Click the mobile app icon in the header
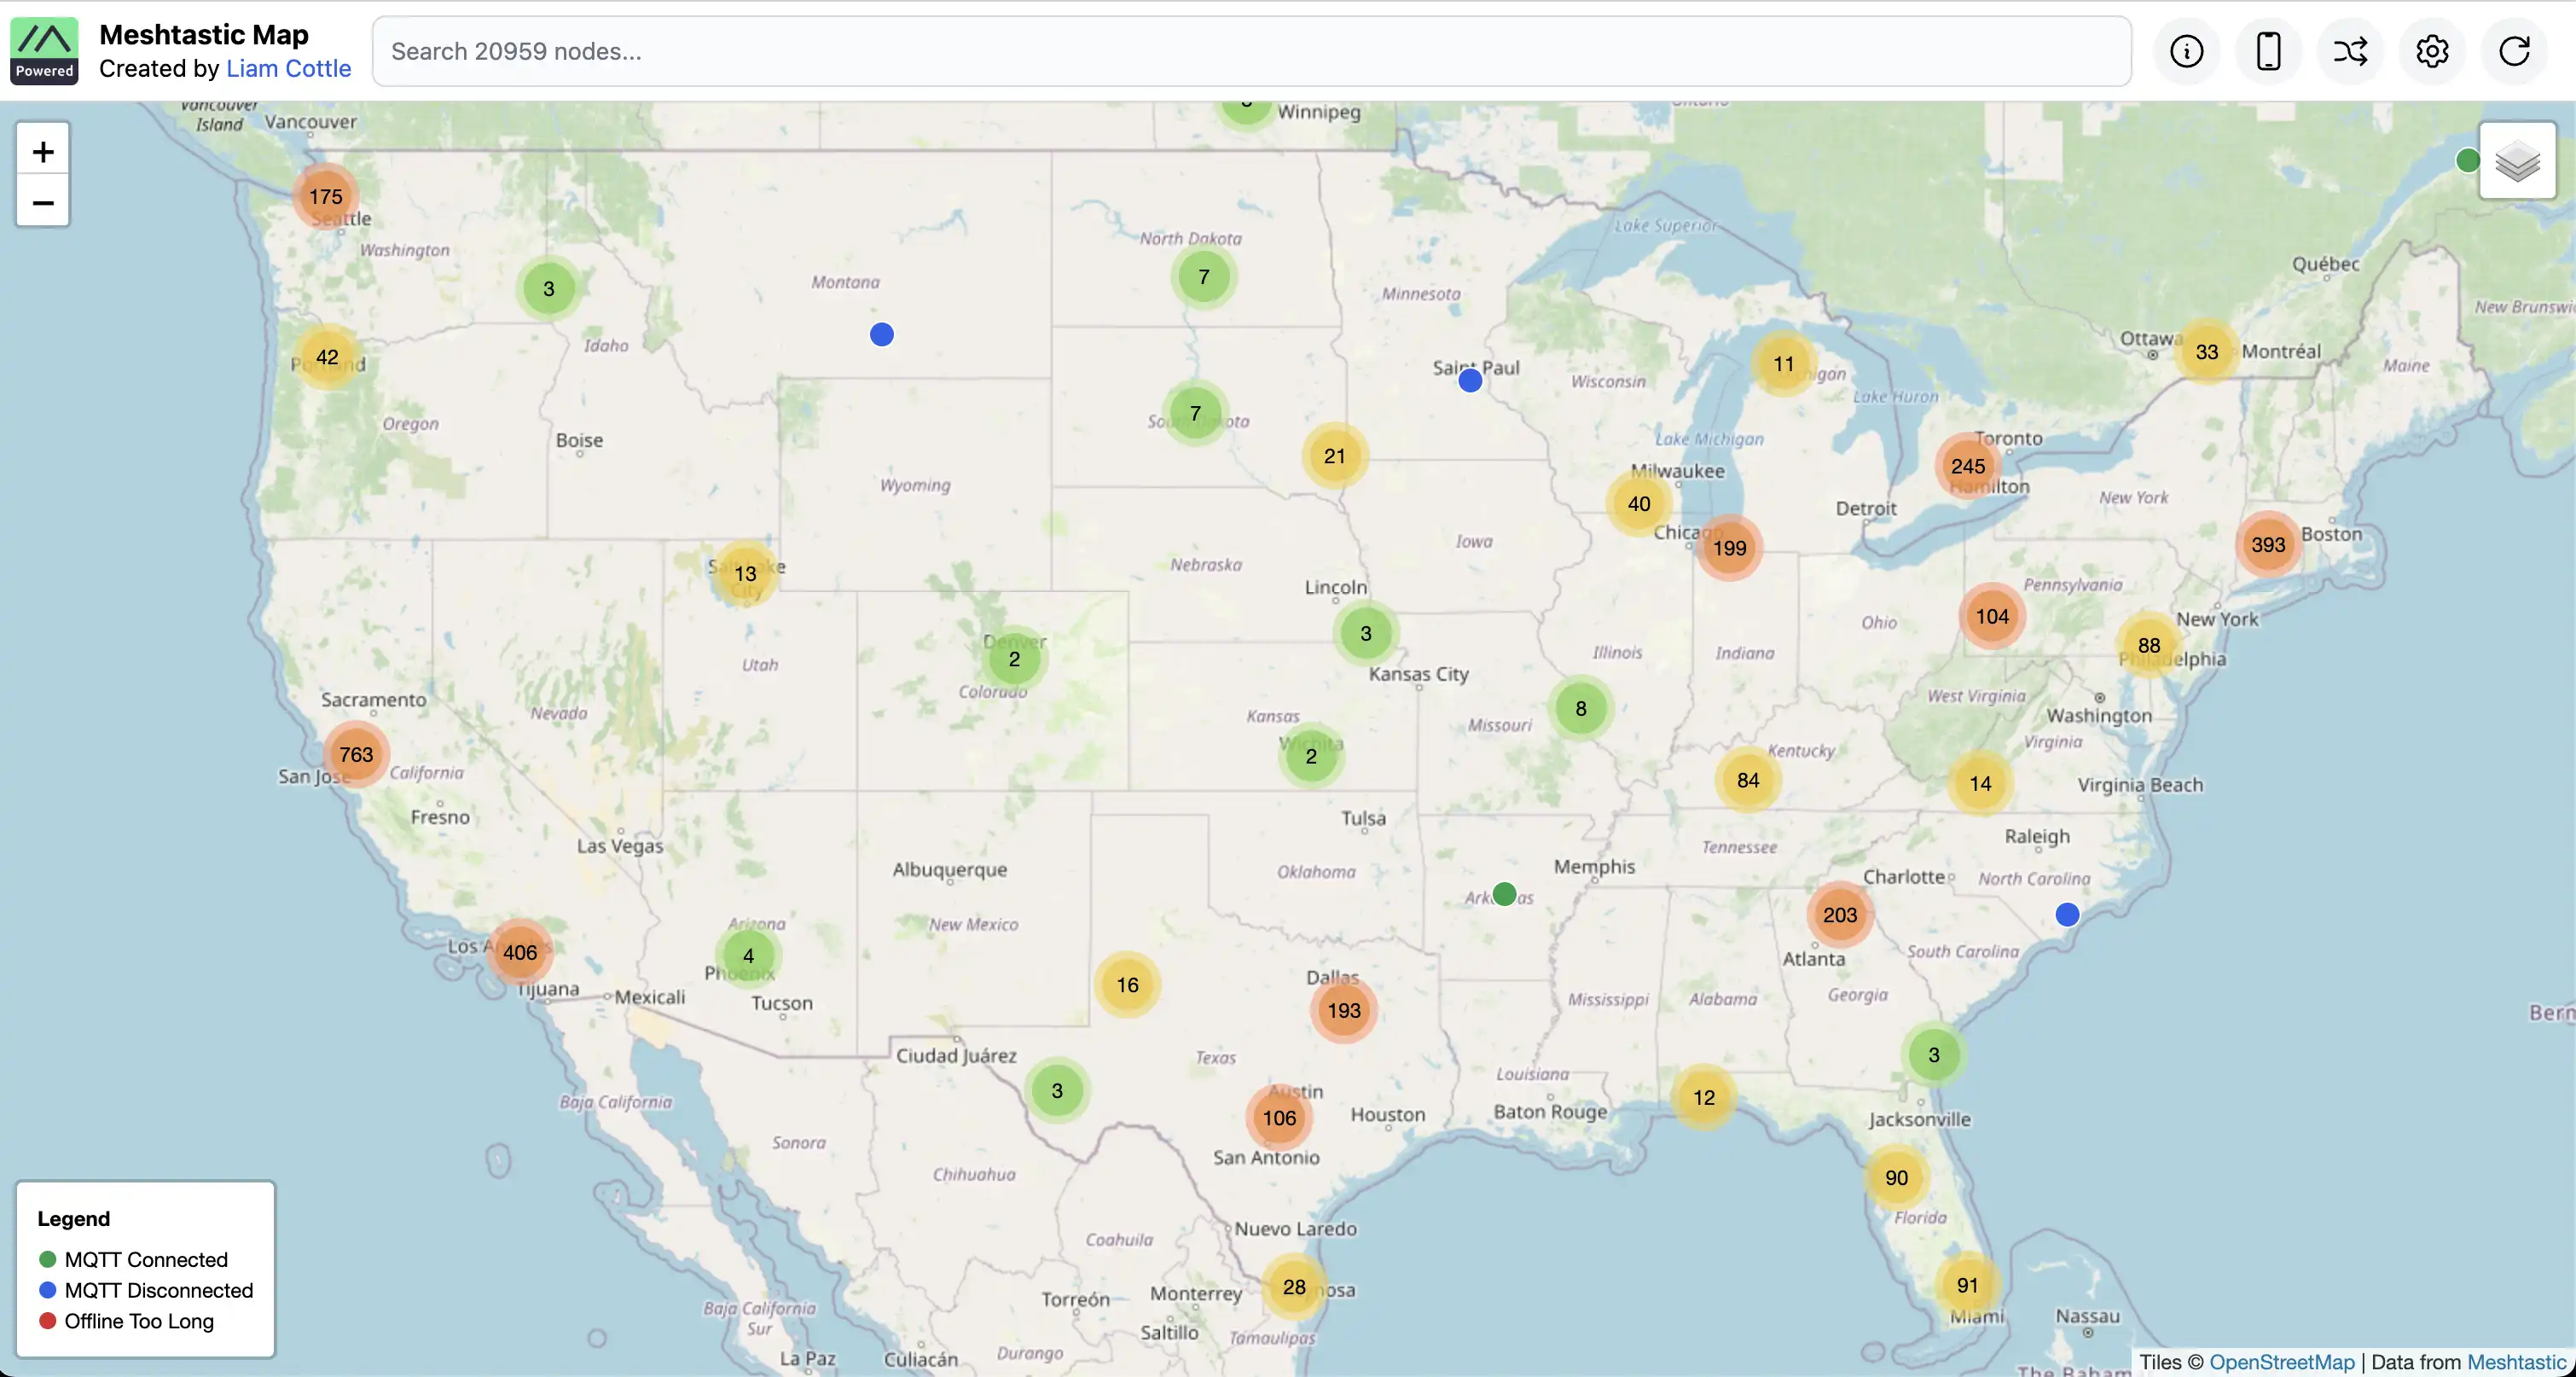Screen dimensions: 2576x1377 pyautogui.click(x=2268, y=51)
